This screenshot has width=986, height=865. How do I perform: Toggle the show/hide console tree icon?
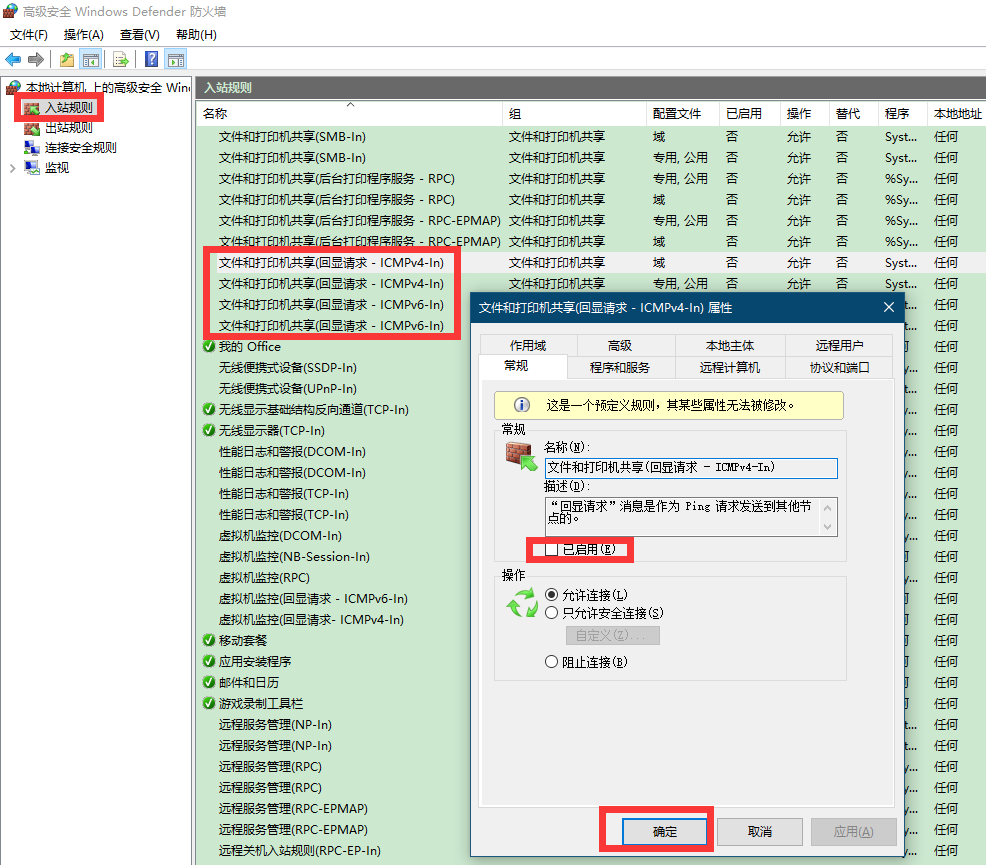[91, 60]
